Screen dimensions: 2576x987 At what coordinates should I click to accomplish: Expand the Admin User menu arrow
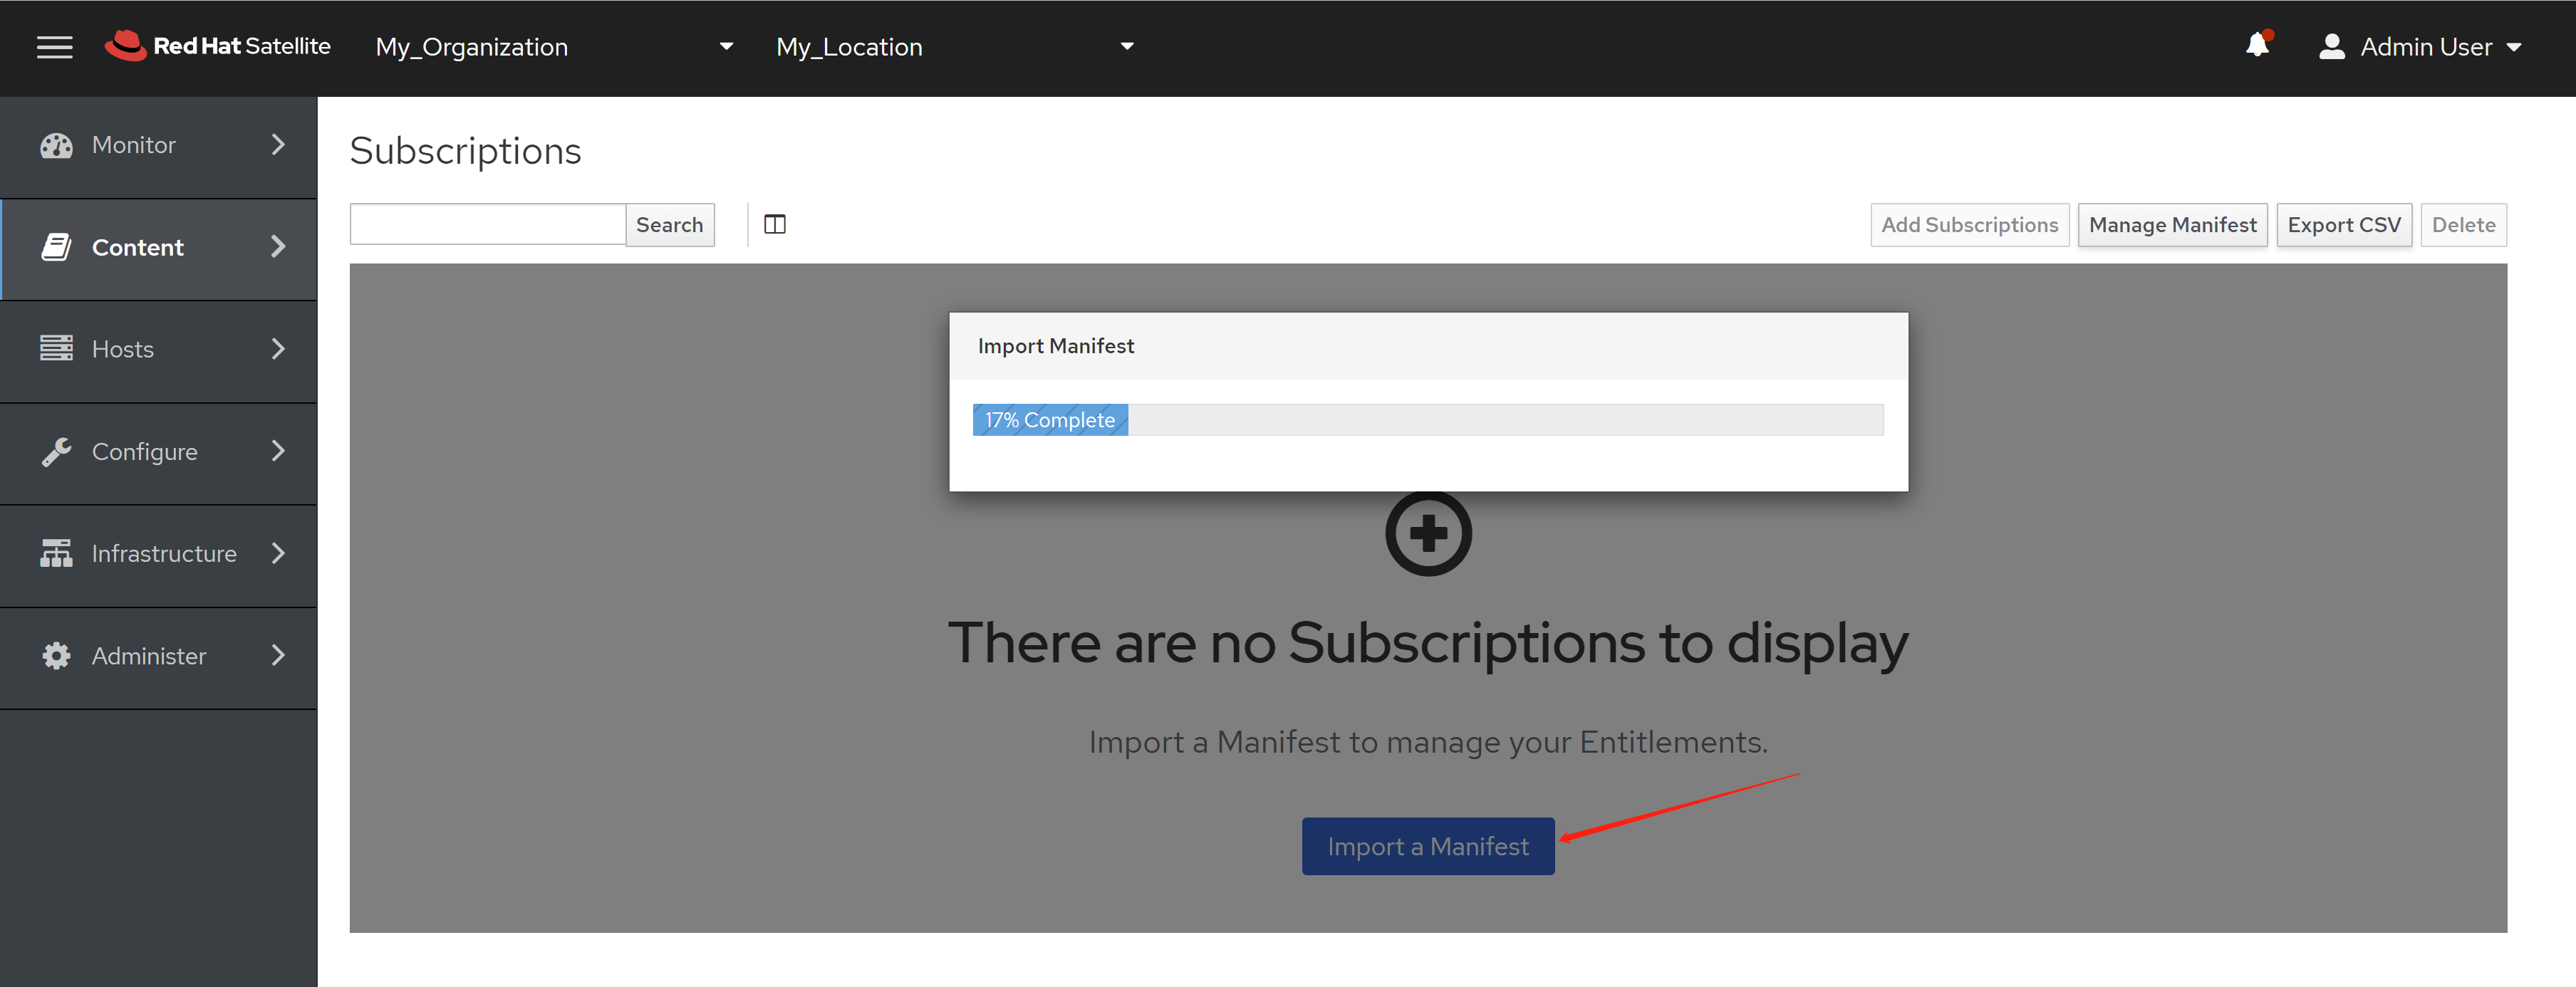click(2513, 47)
